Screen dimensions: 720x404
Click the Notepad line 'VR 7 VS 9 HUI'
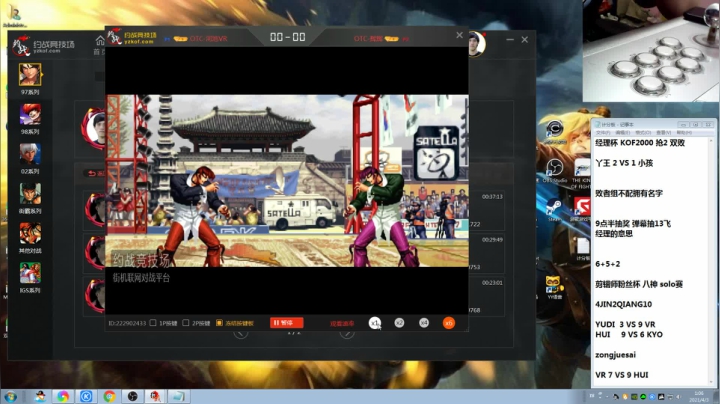tap(622, 375)
